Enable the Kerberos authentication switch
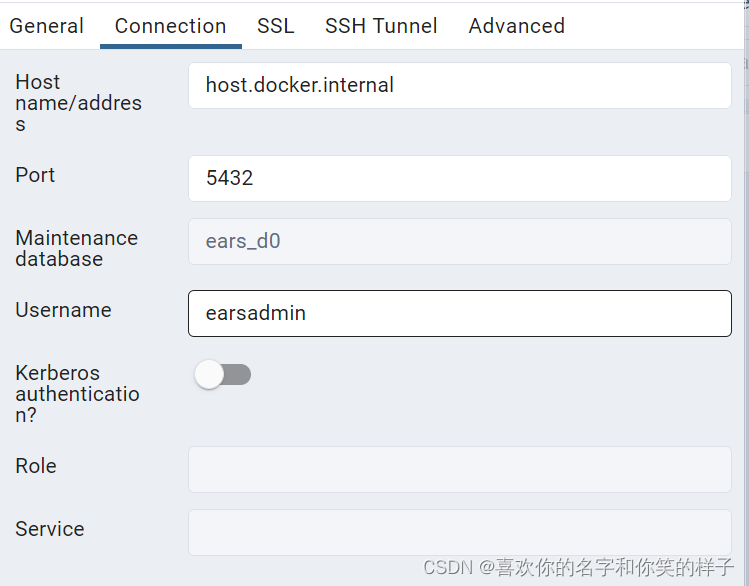This screenshot has height=586, width=749. [223, 375]
